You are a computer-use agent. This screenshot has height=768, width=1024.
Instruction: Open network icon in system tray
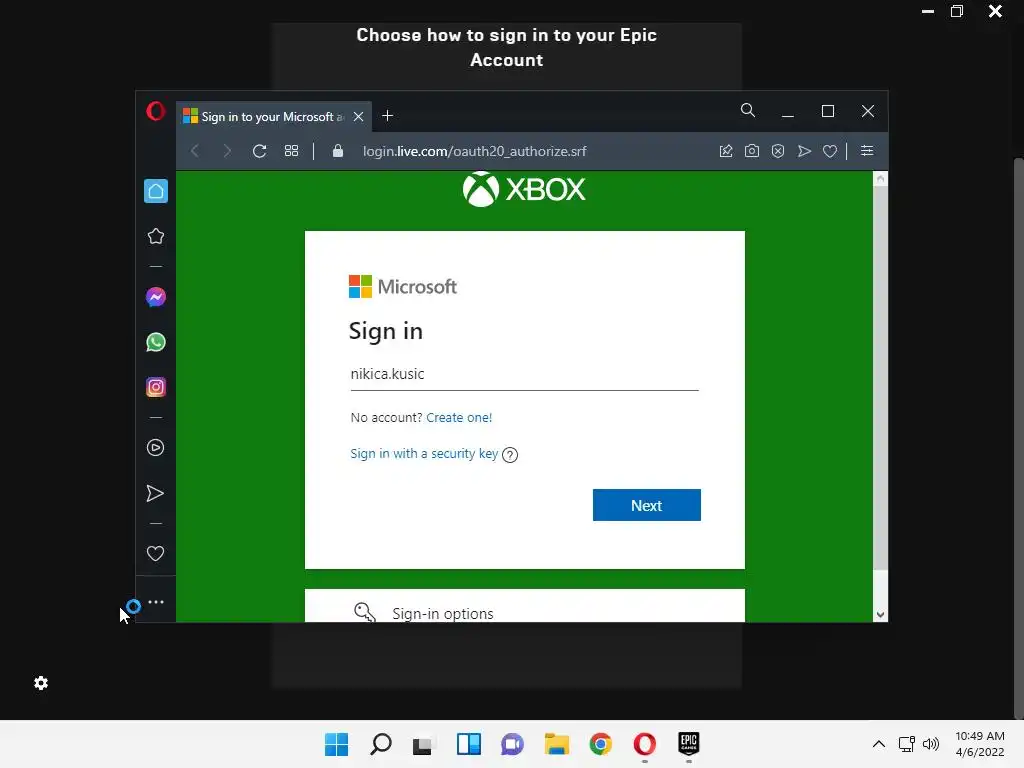click(x=906, y=744)
